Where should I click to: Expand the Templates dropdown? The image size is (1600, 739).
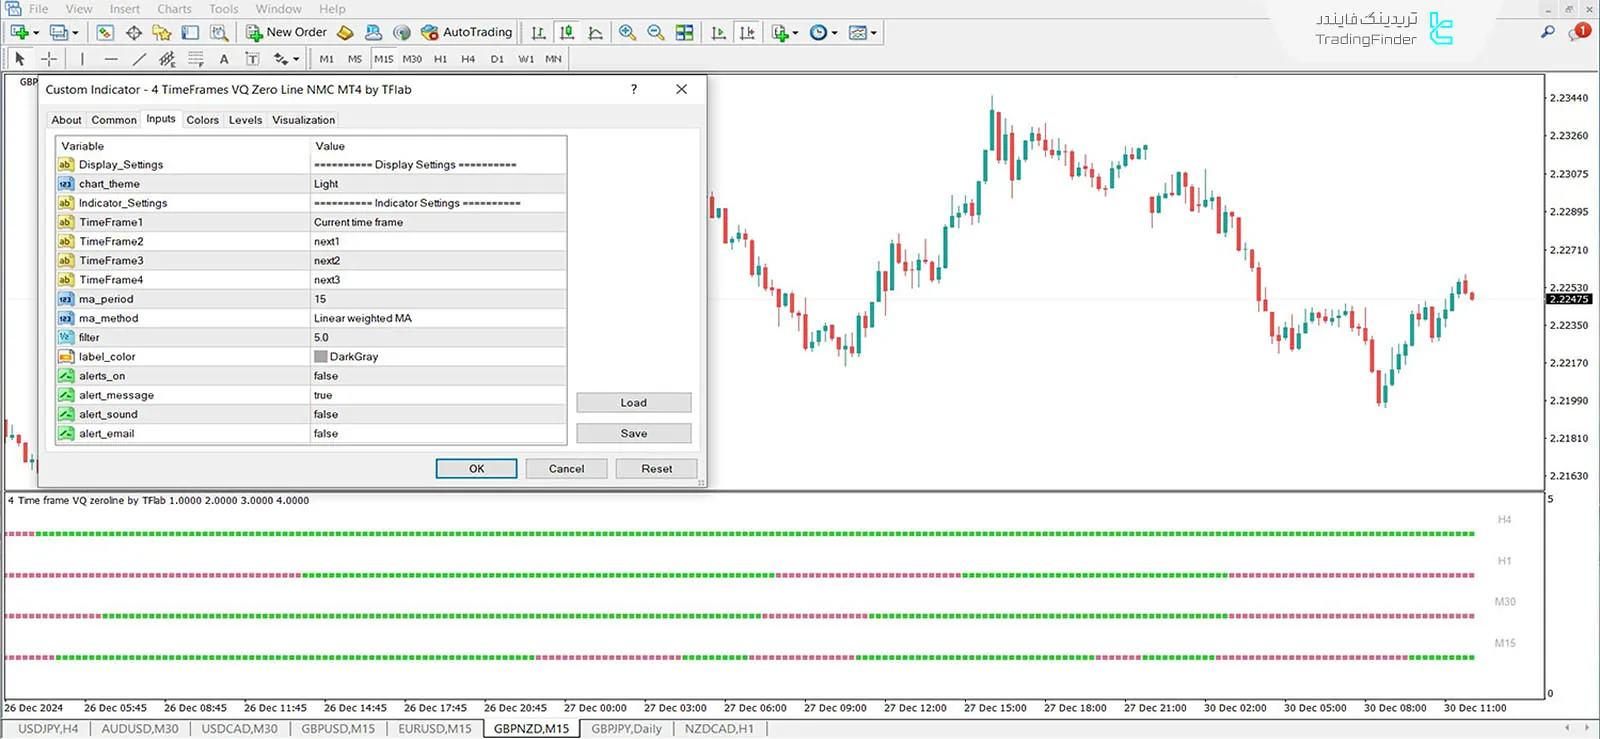[x=873, y=33]
